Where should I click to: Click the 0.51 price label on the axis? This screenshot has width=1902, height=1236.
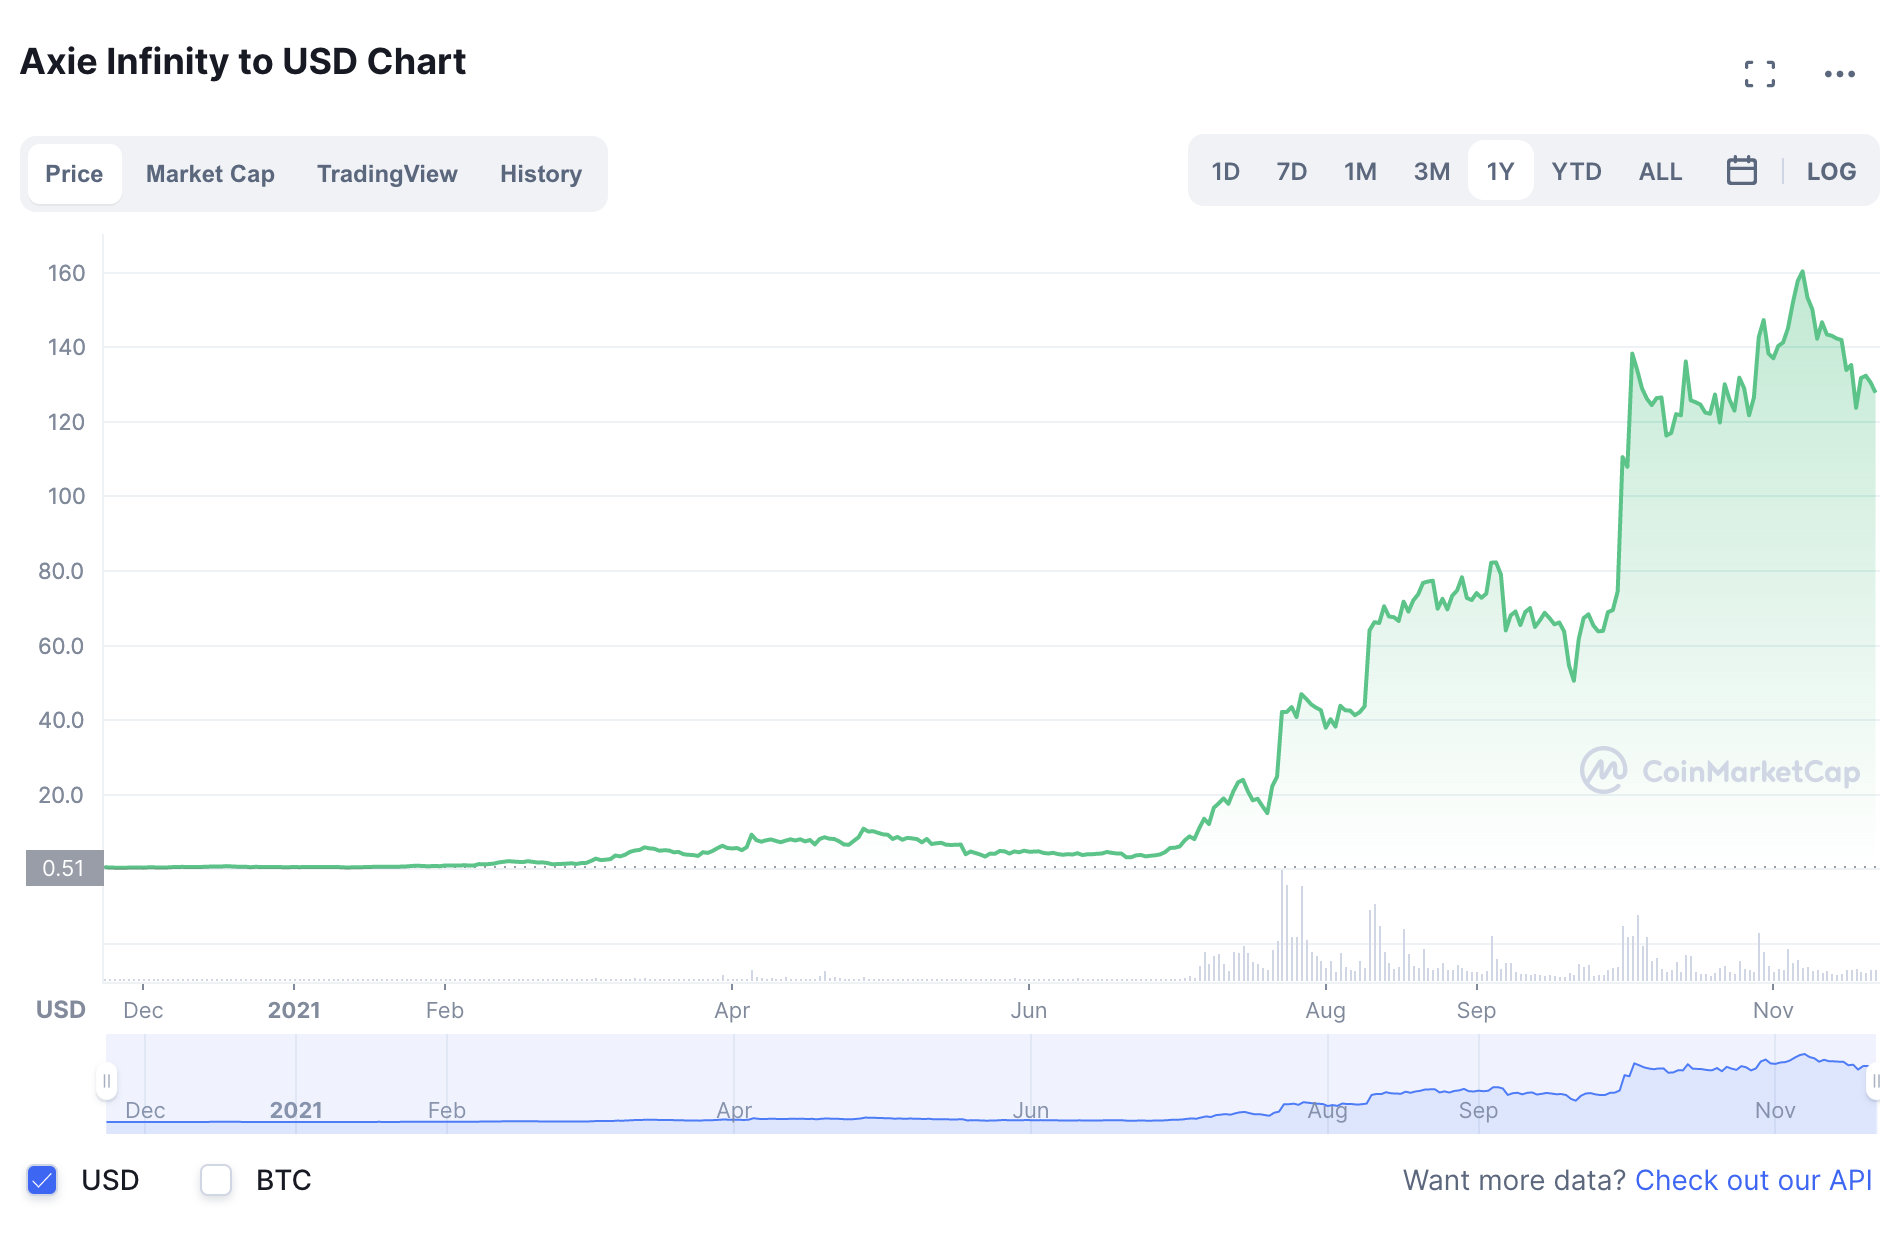click(64, 868)
